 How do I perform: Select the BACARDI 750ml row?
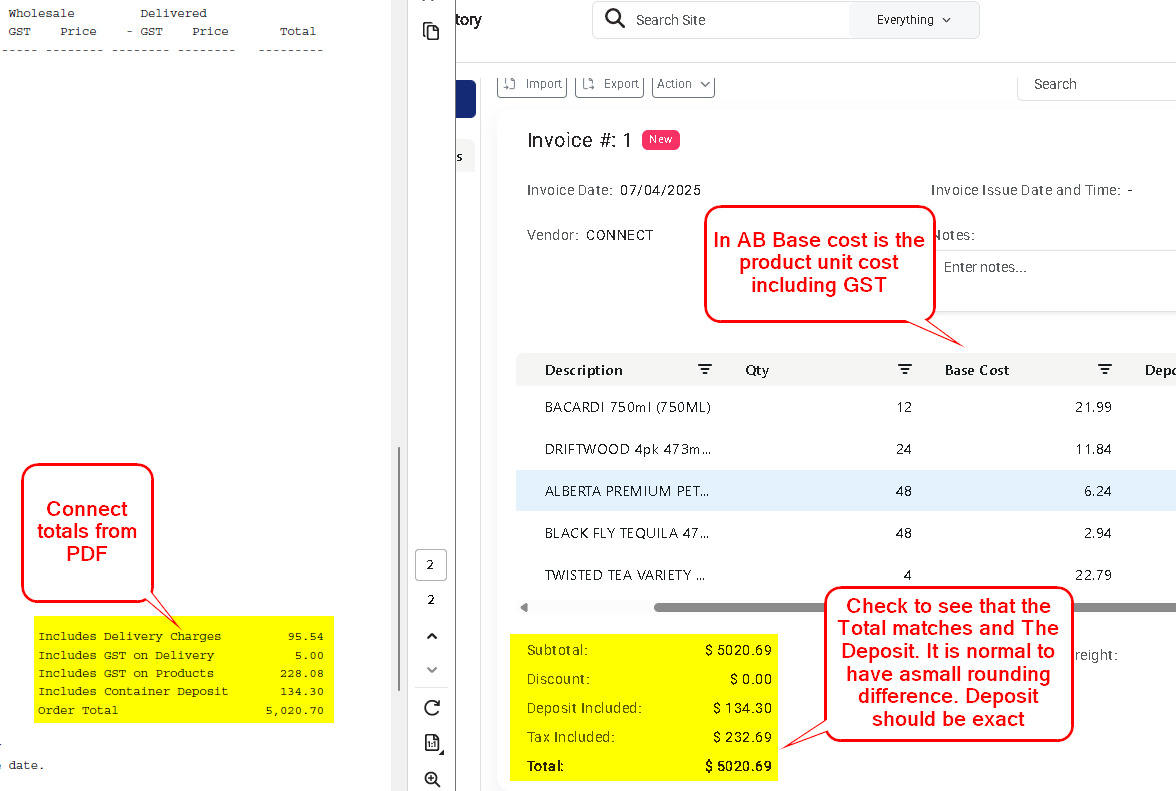click(x=846, y=407)
